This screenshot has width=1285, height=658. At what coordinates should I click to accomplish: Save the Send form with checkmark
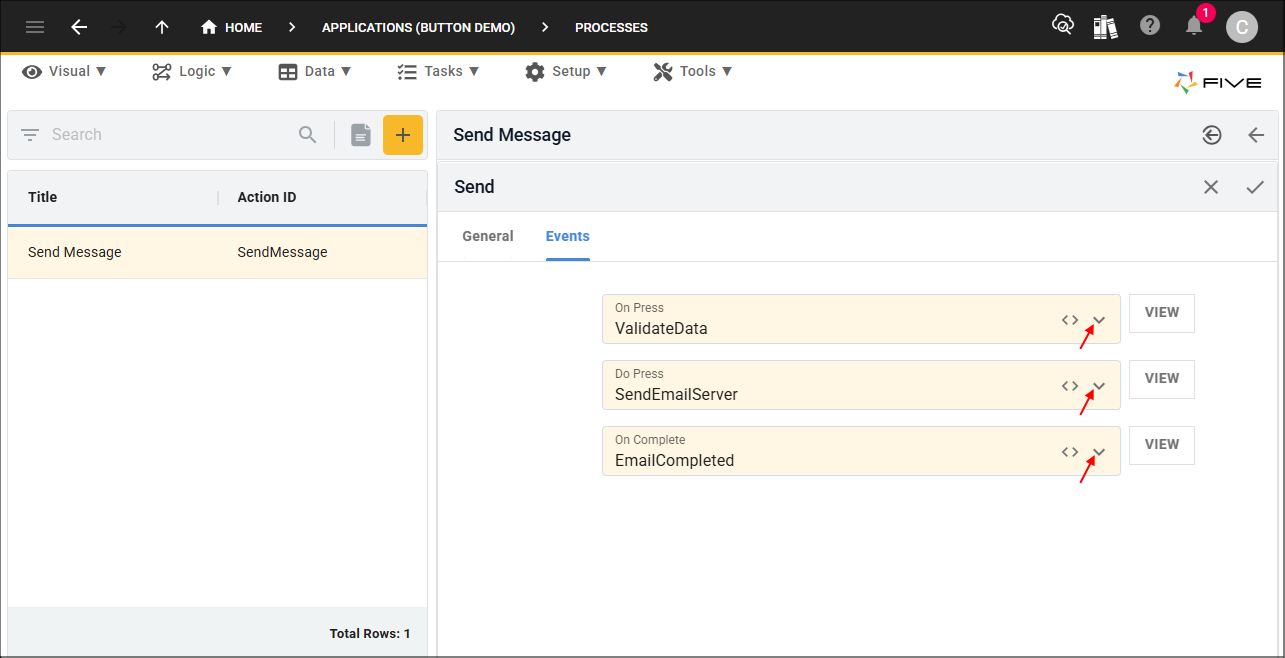tap(1255, 187)
